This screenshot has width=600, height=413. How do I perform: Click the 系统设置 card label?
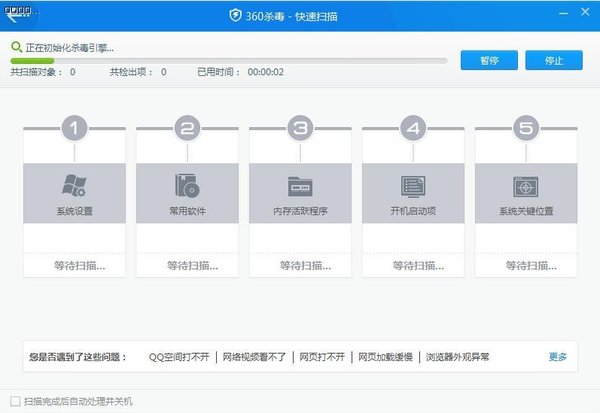click(75, 211)
